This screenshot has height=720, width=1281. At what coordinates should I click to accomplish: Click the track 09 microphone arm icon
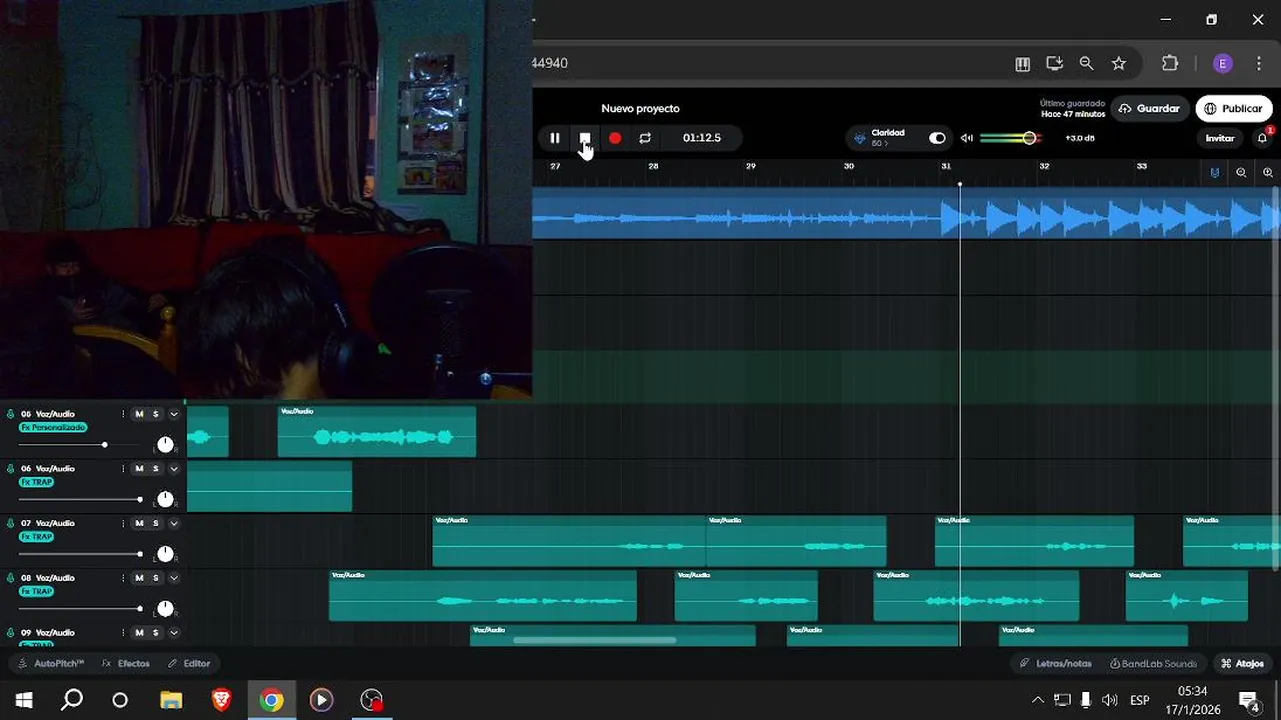tap(10, 633)
